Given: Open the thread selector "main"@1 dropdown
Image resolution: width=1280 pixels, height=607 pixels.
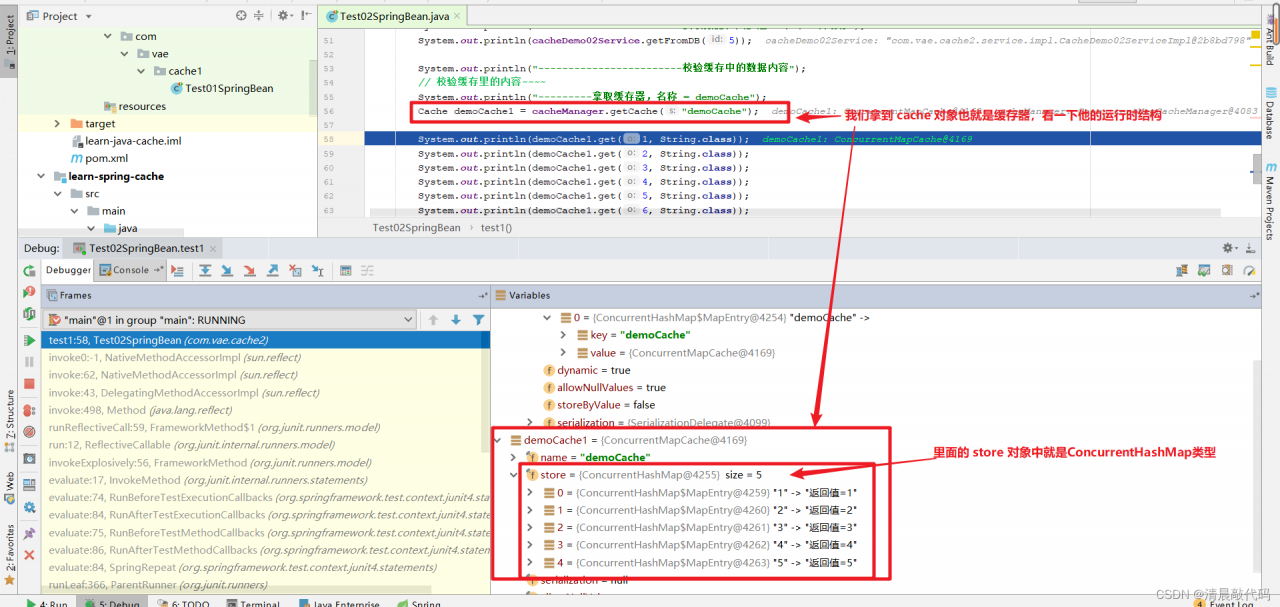Looking at the screenshot, I should (x=229, y=320).
